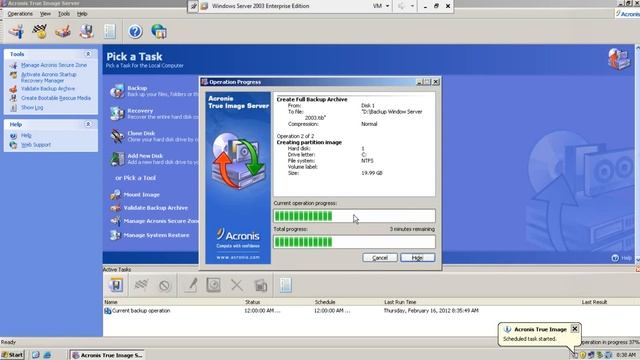
Task: Sort tasks by Last Result column header
Action: click(x=594, y=302)
